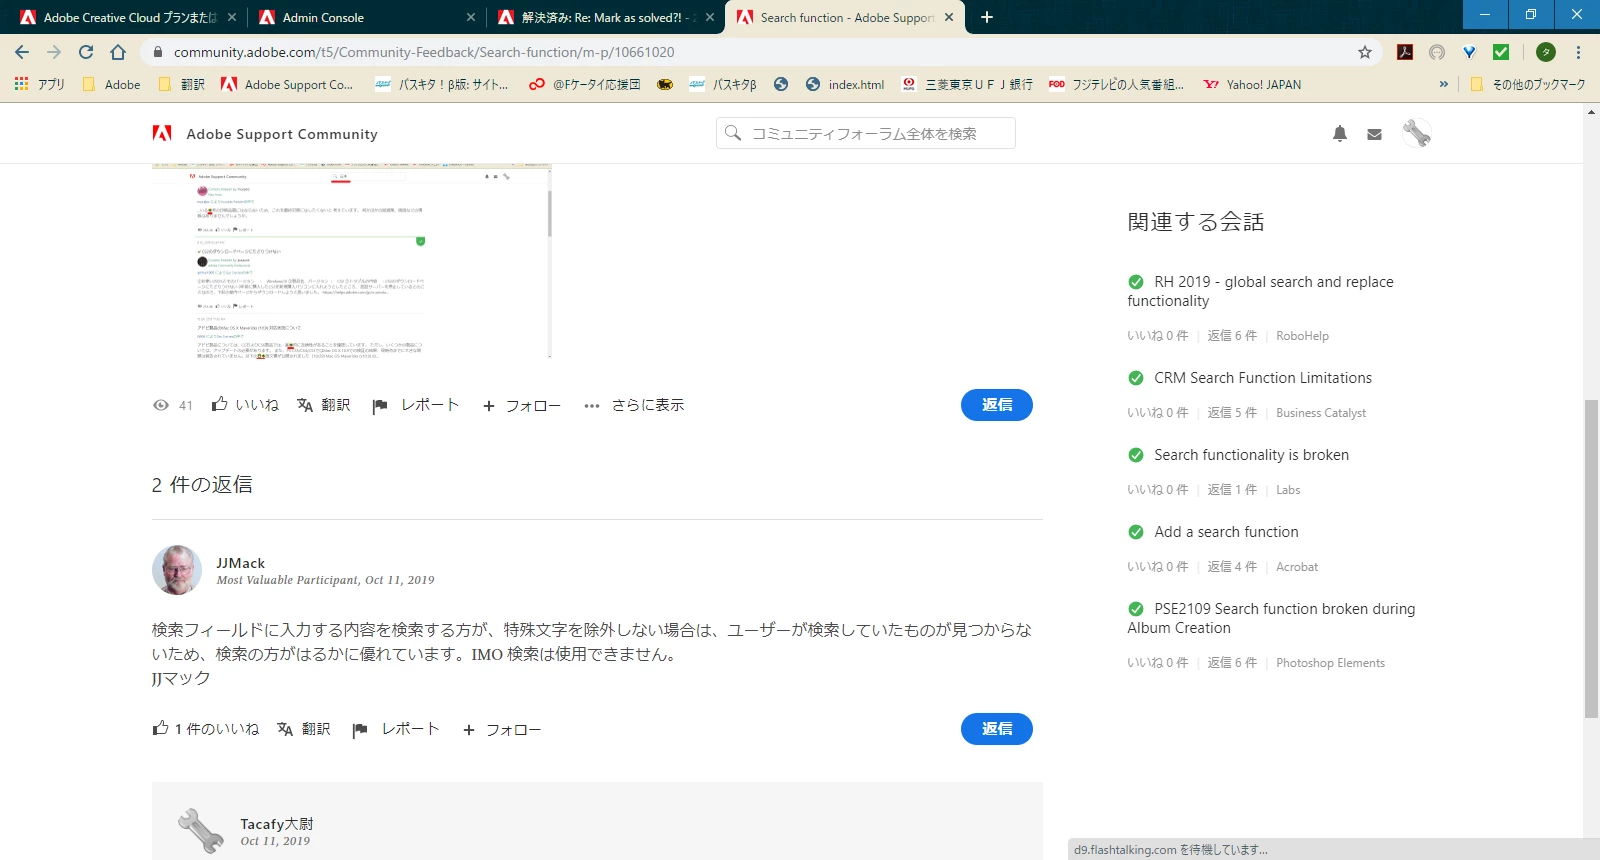The height and width of the screenshot is (860, 1600).
Task: Click the Adobe logo in the site header
Action: 162,133
